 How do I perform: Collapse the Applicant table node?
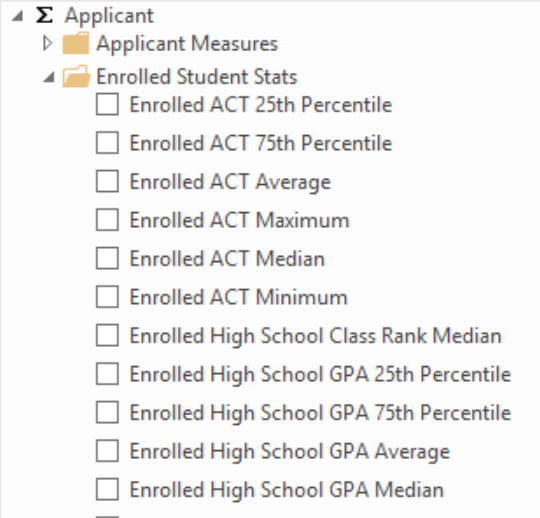pyautogui.click(x=17, y=16)
